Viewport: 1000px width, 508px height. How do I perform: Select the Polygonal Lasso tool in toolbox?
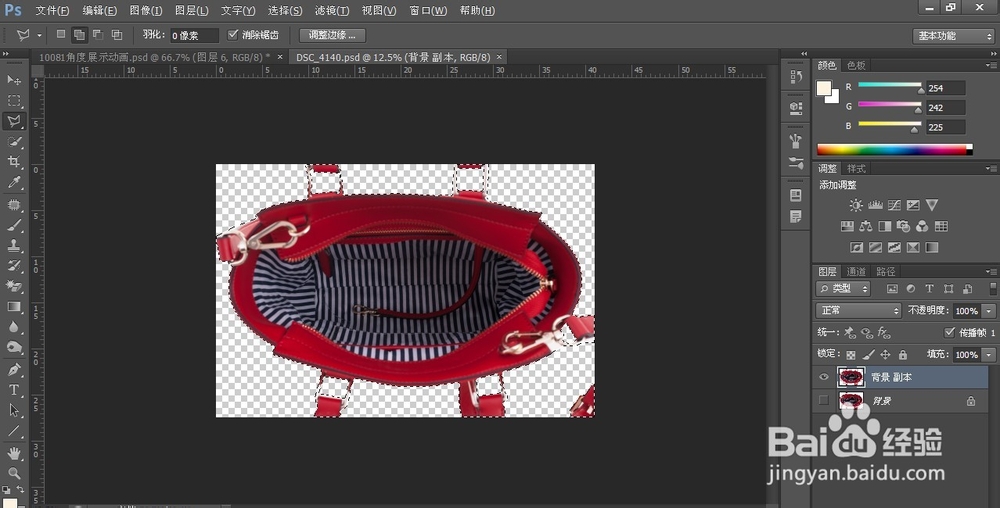tap(14, 121)
